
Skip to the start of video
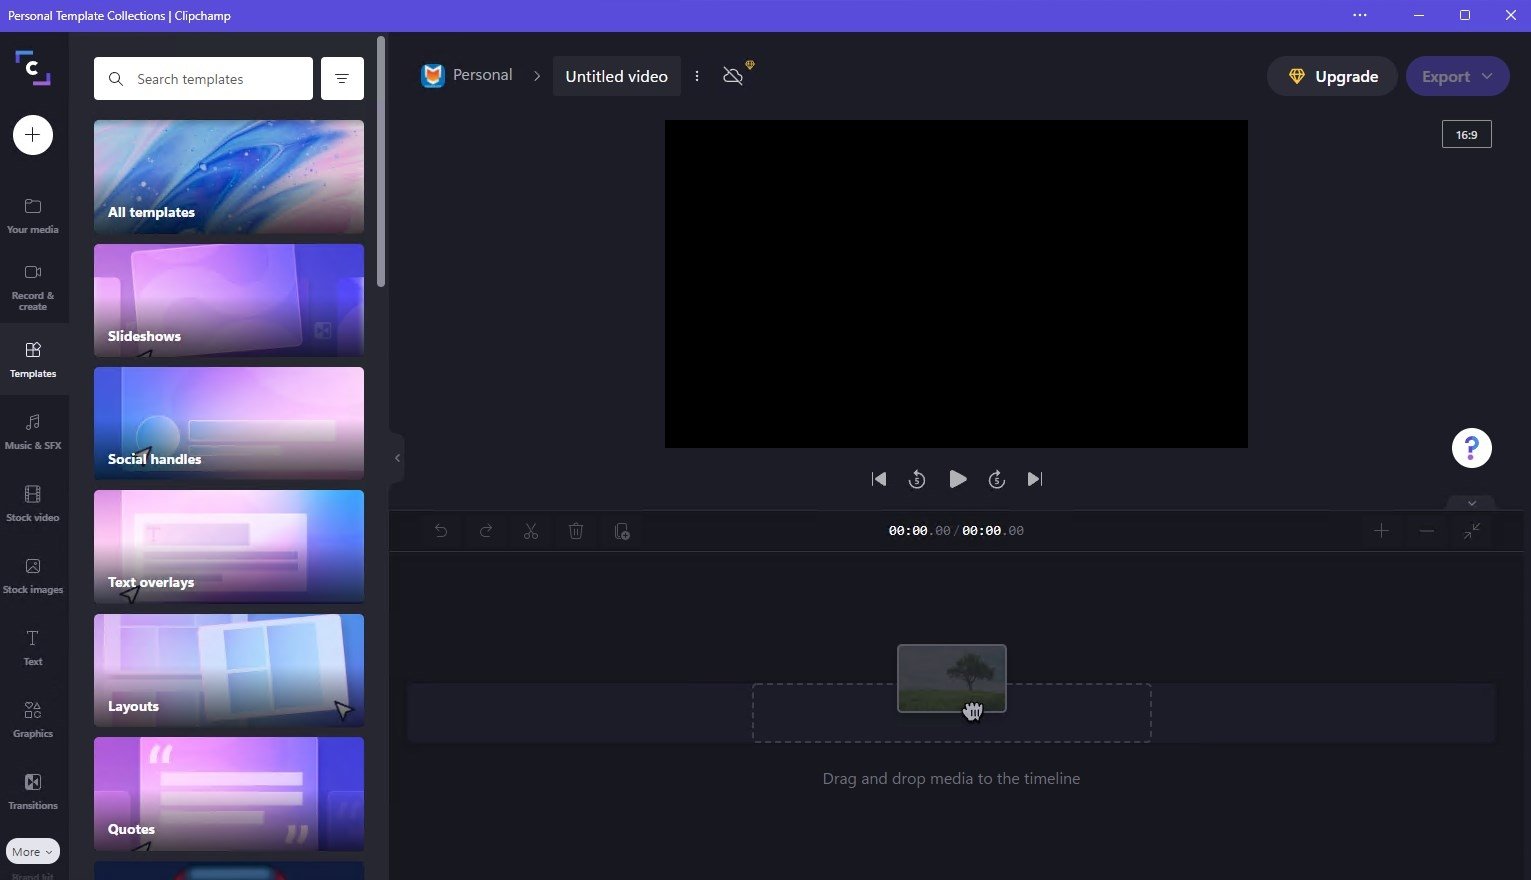(x=879, y=479)
